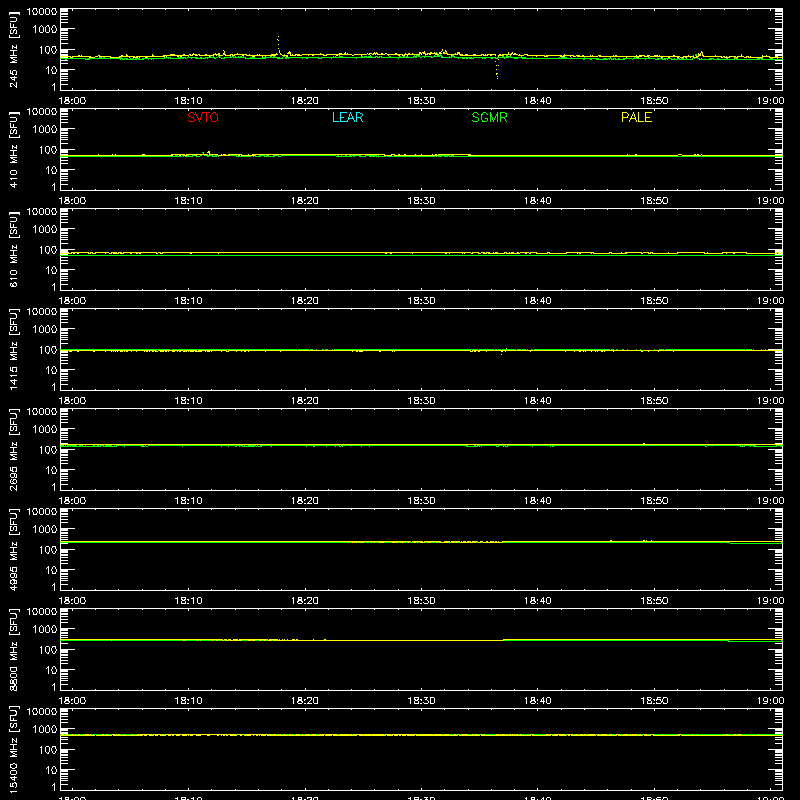Select the 610 MHz [SFU] axis title

pos(13,249)
